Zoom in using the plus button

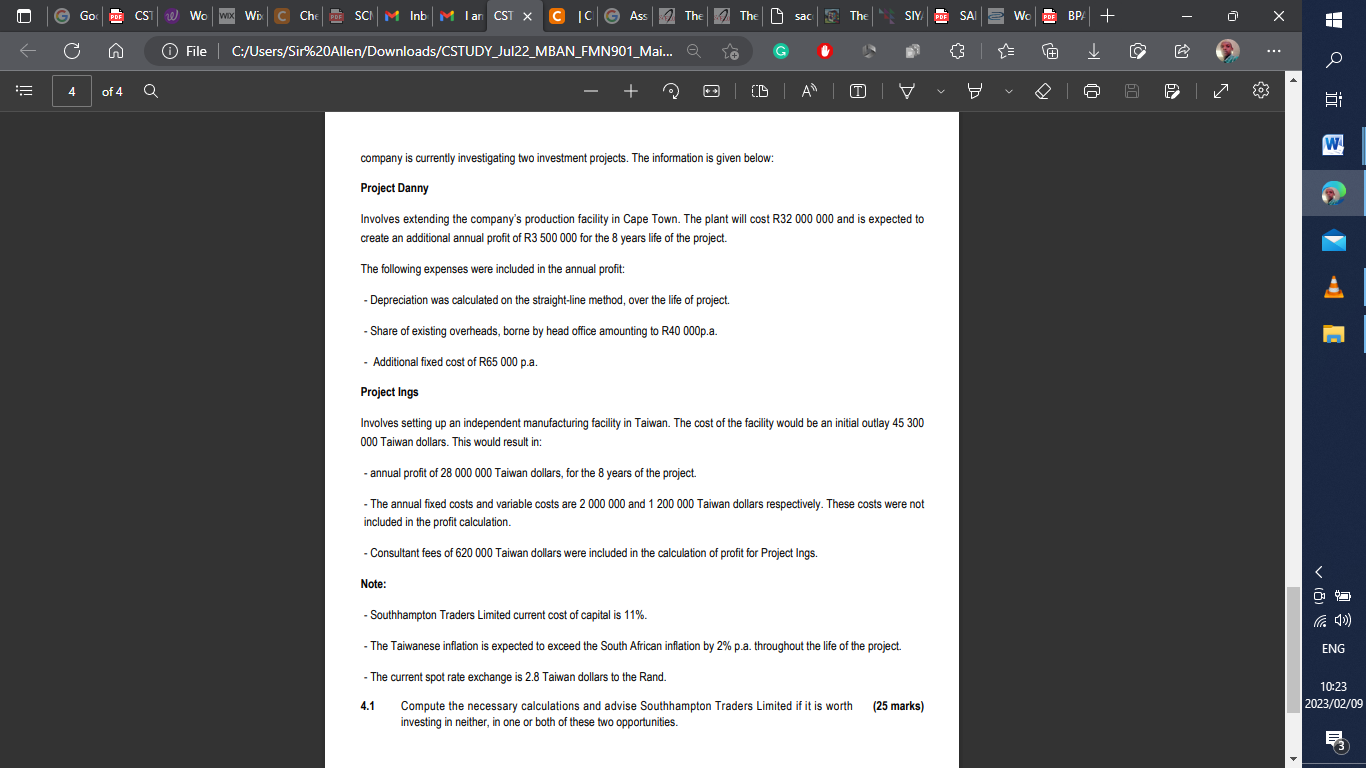point(631,91)
